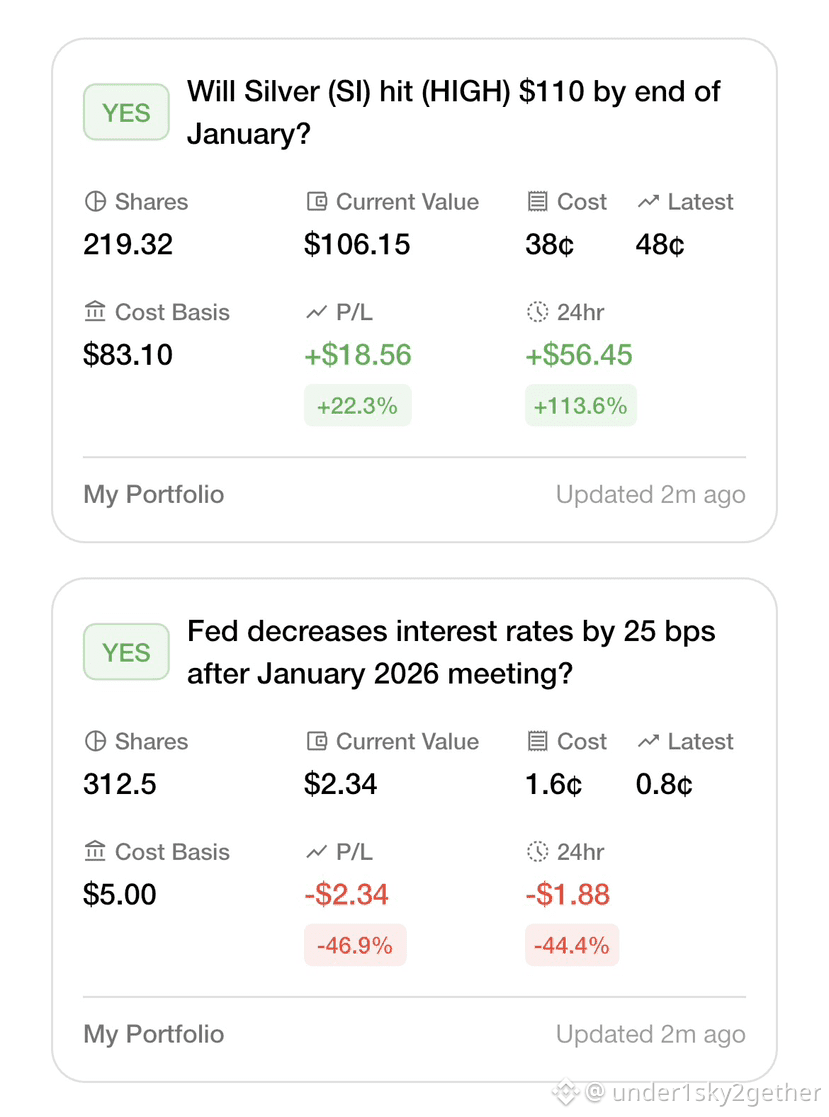Click the 24hr clock icon in Fed card
The height and width of the screenshot is (1117, 829).
(538, 851)
